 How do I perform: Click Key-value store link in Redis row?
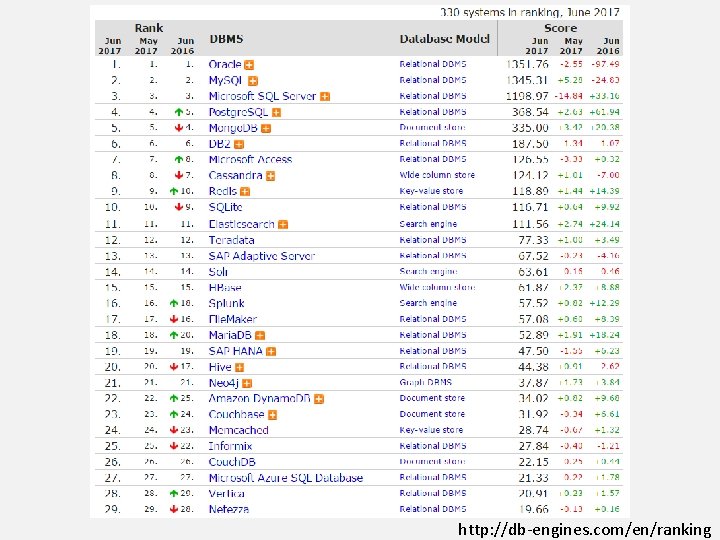[431, 191]
